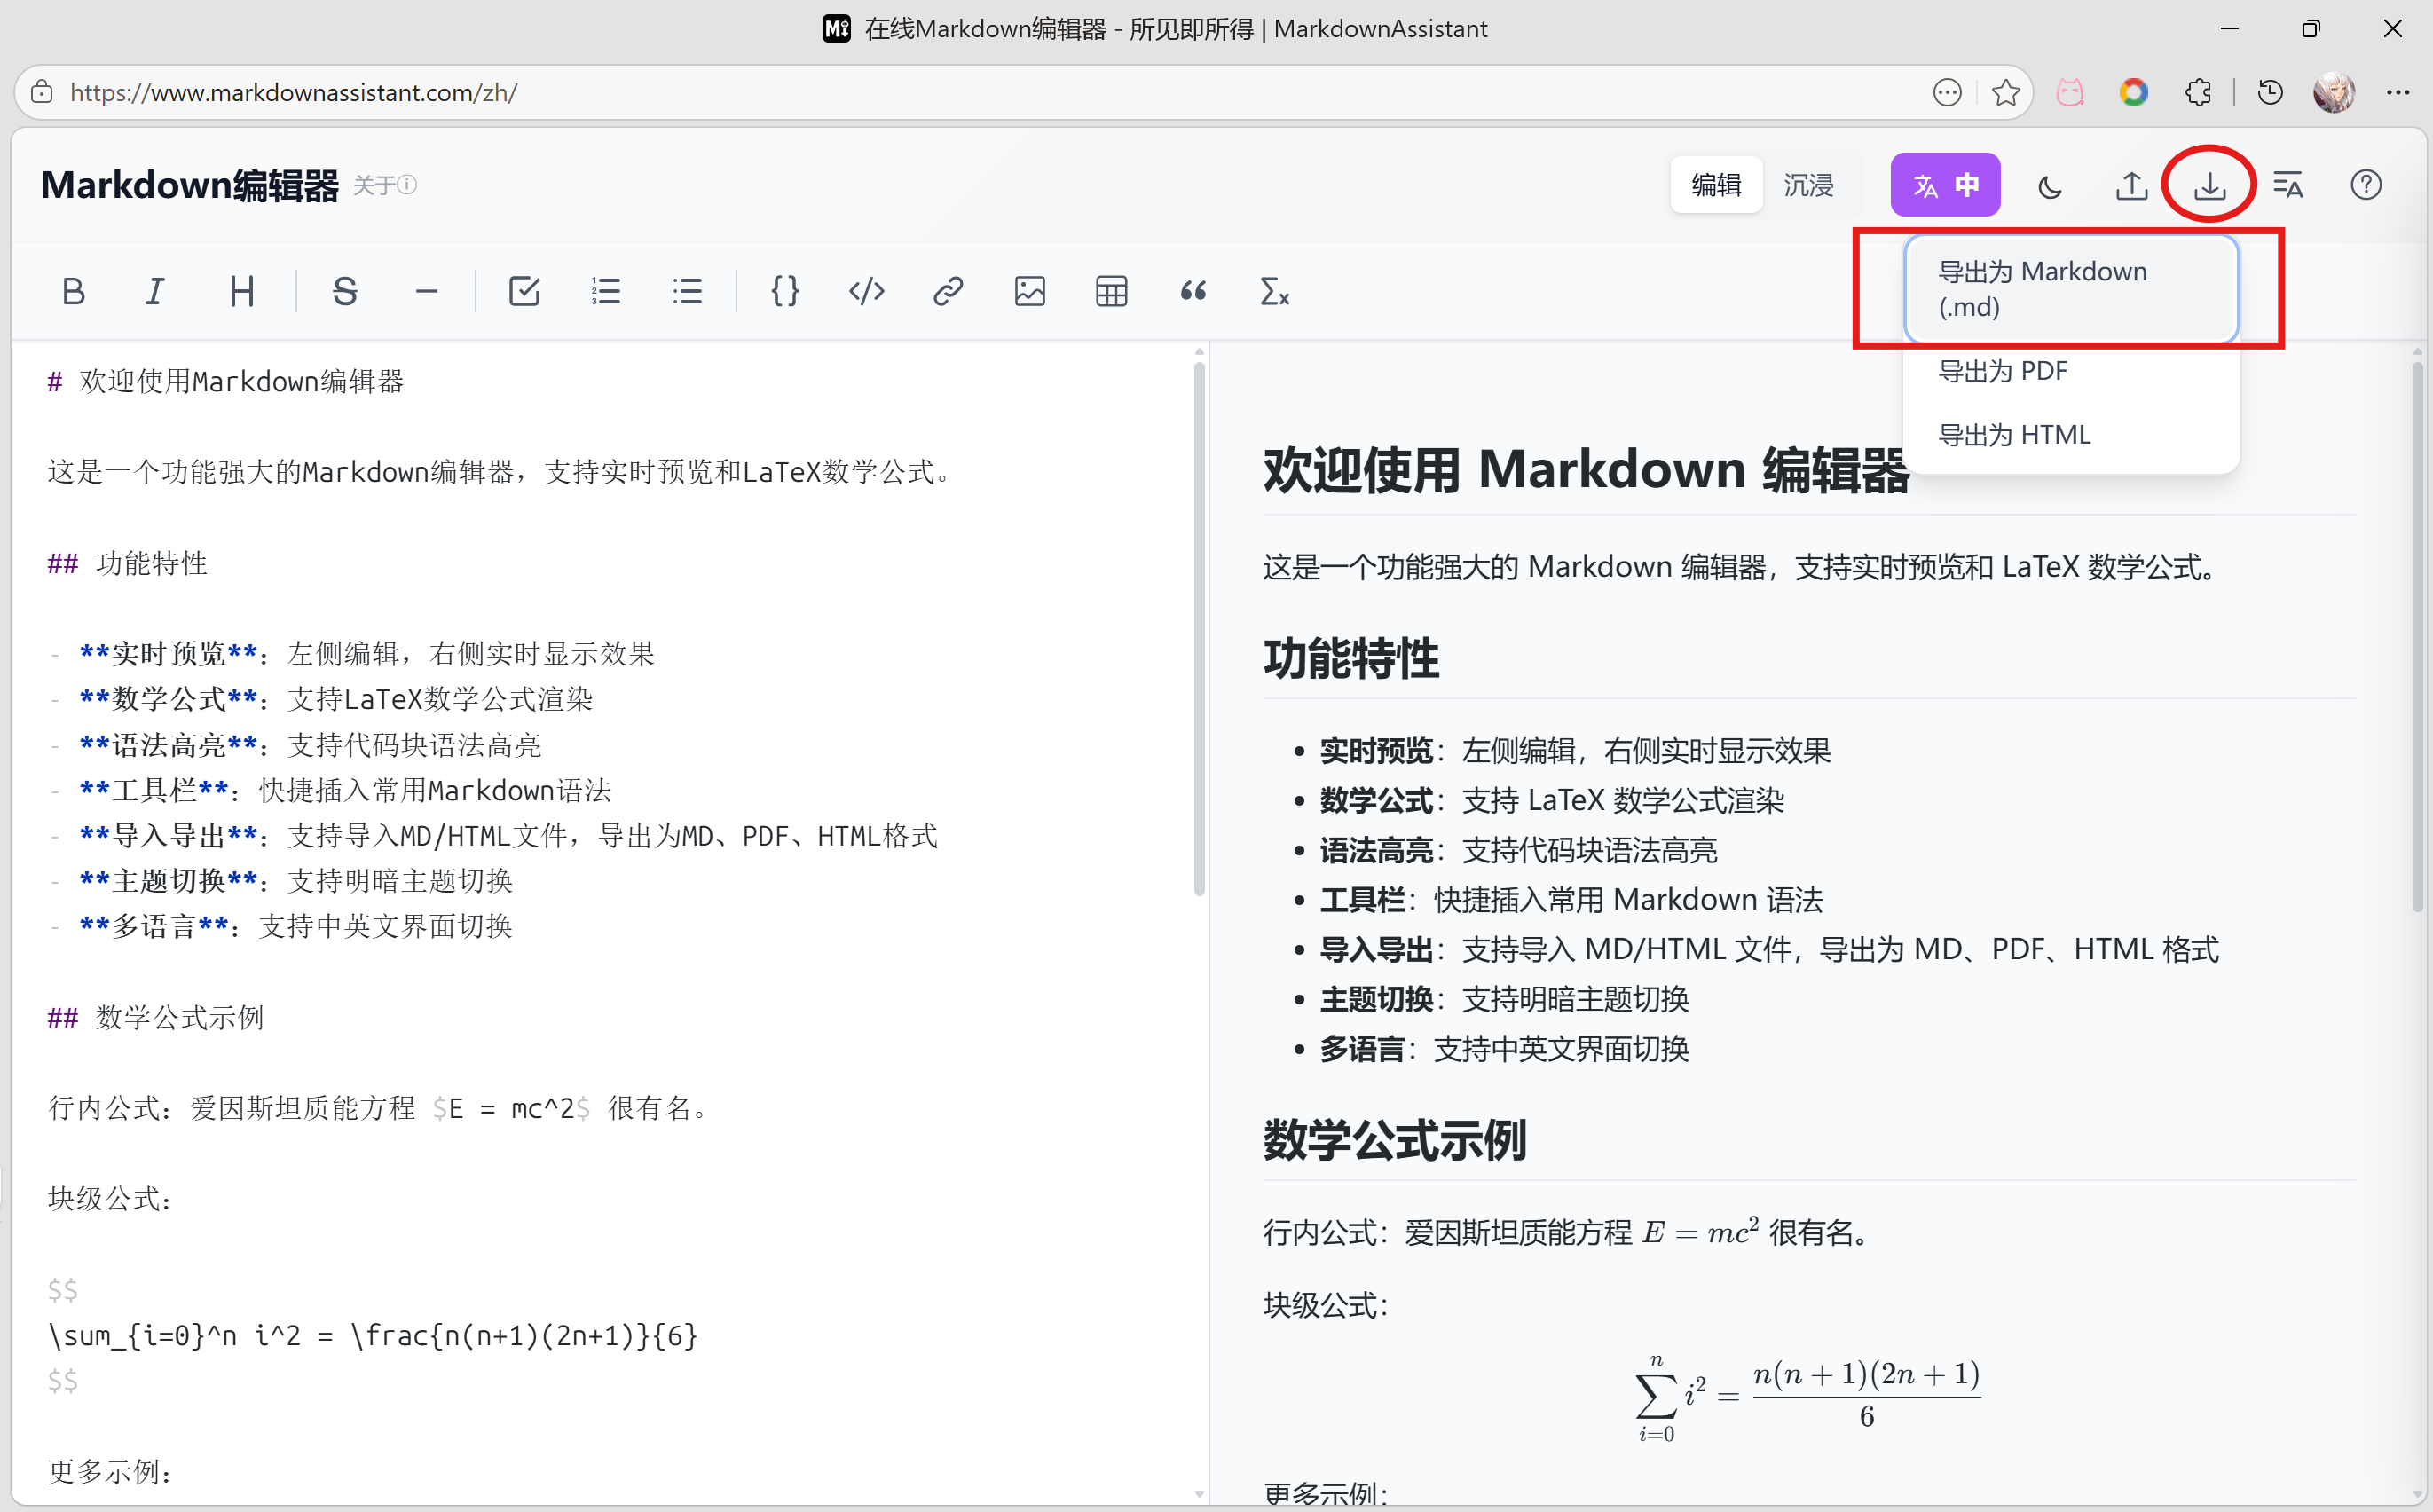Insert an unordered bullet list
The image size is (2433, 1512).
pyautogui.click(x=687, y=291)
